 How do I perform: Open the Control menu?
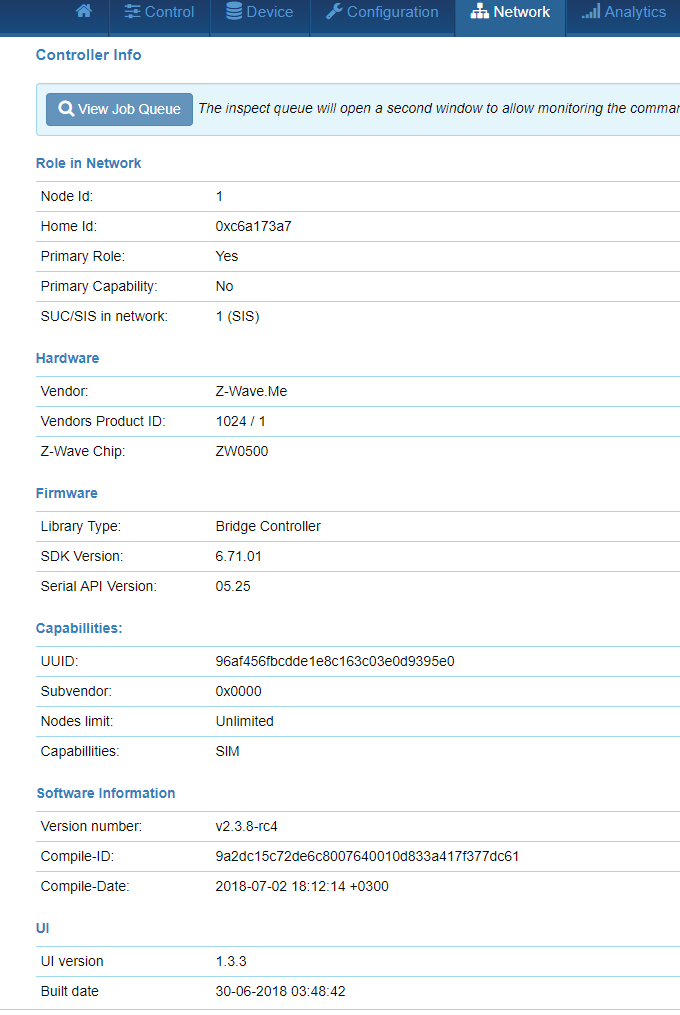coord(159,12)
